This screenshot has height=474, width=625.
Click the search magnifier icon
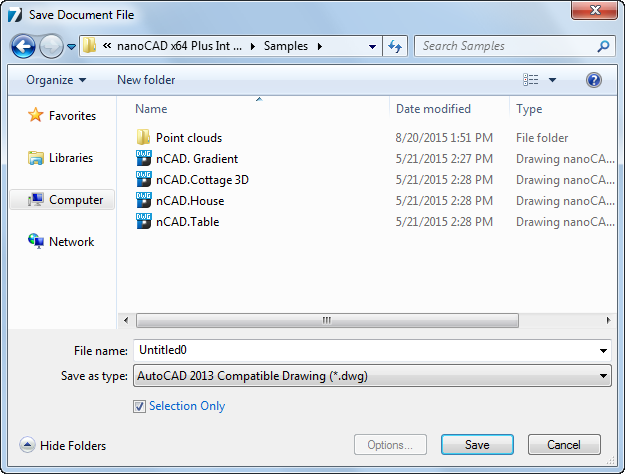[603, 46]
